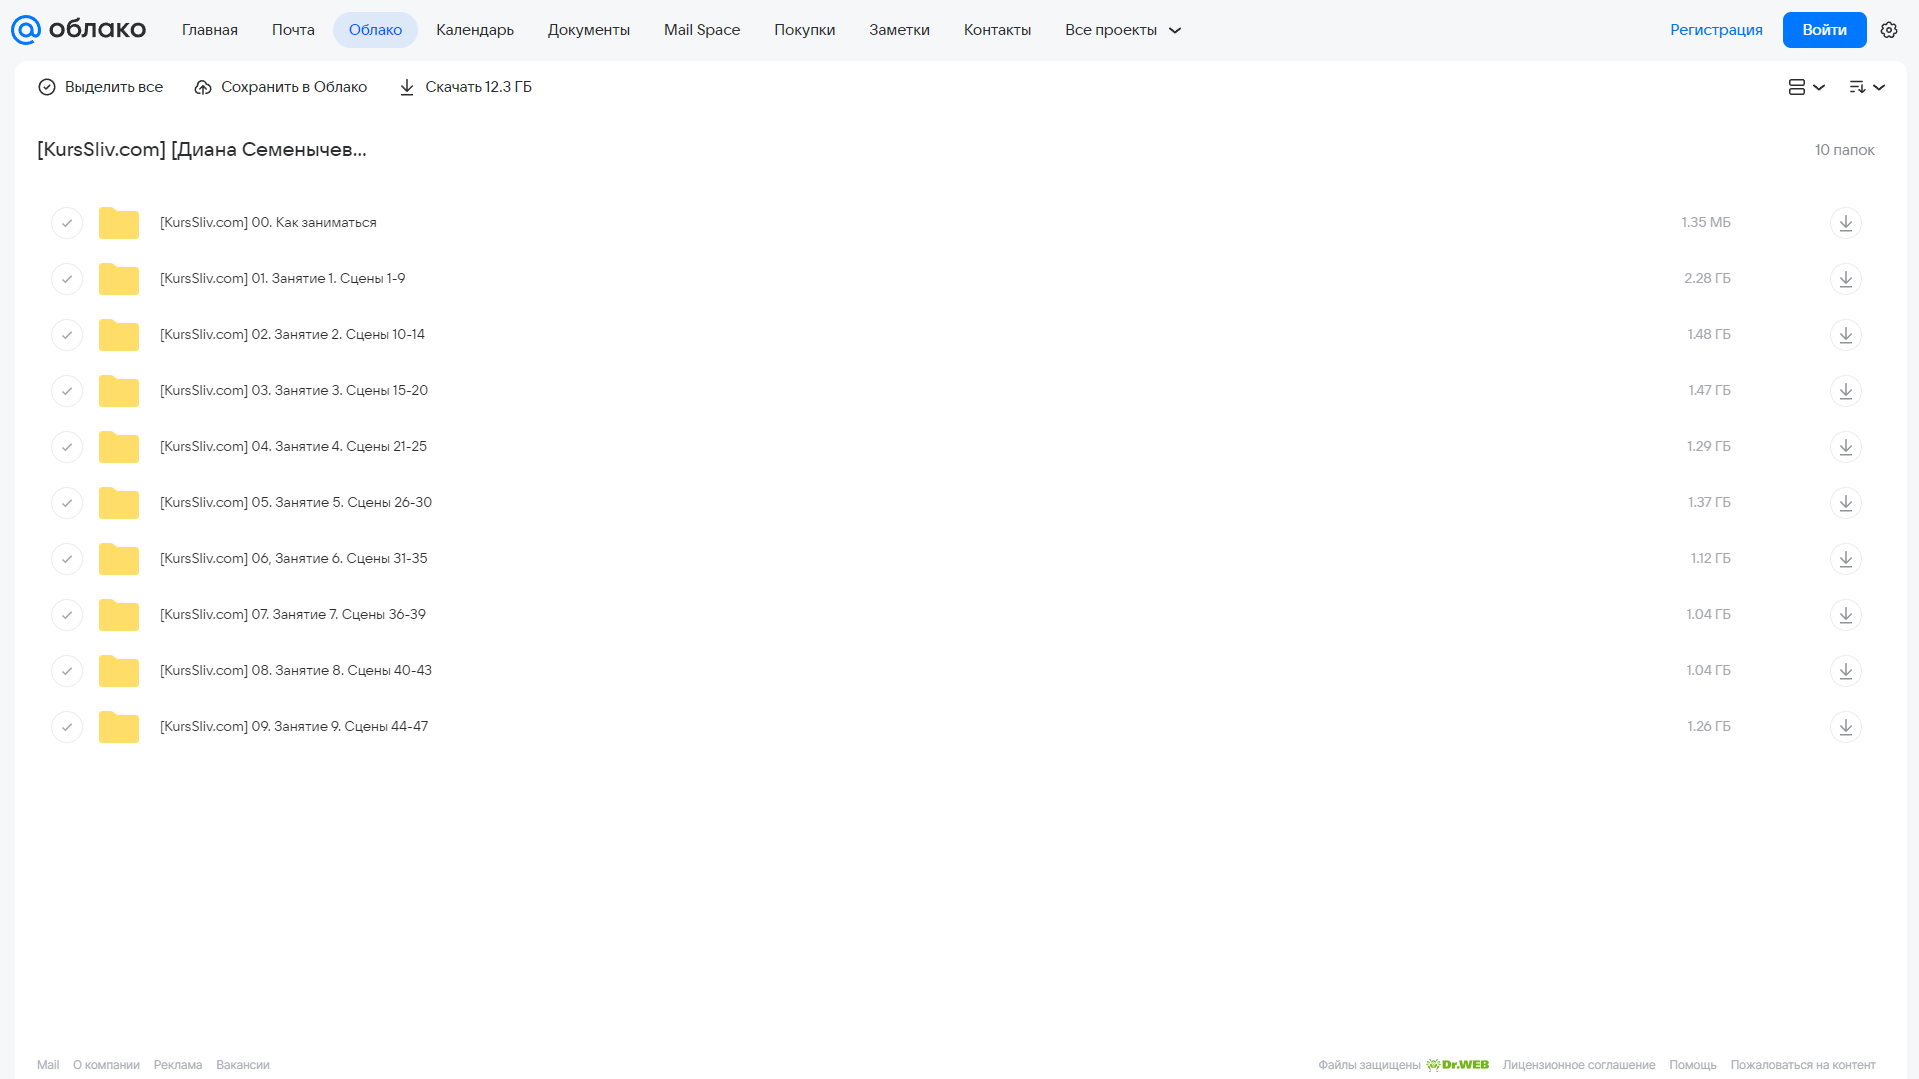Open folder icon for 03. Занятие 3
The height and width of the screenshot is (1079, 1919).
tap(119, 391)
